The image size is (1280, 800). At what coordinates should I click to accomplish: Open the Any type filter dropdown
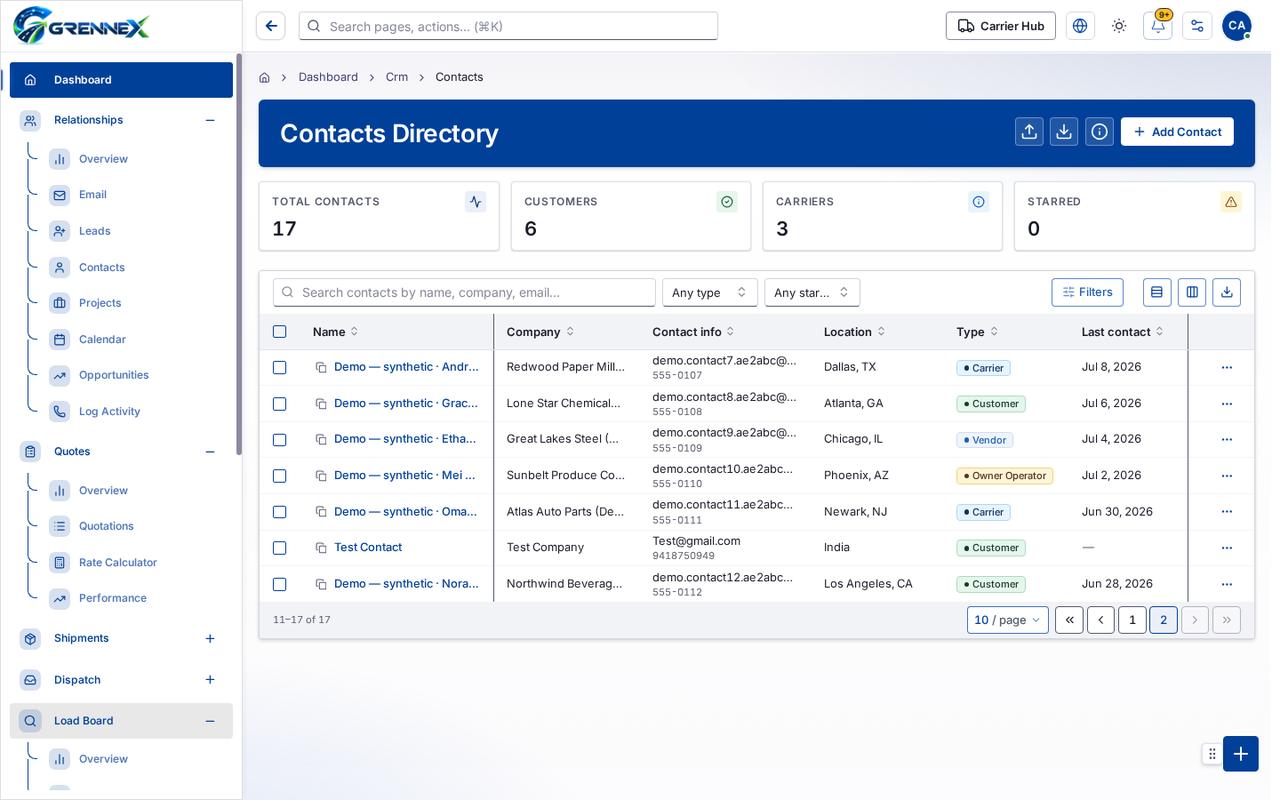coord(709,292)
